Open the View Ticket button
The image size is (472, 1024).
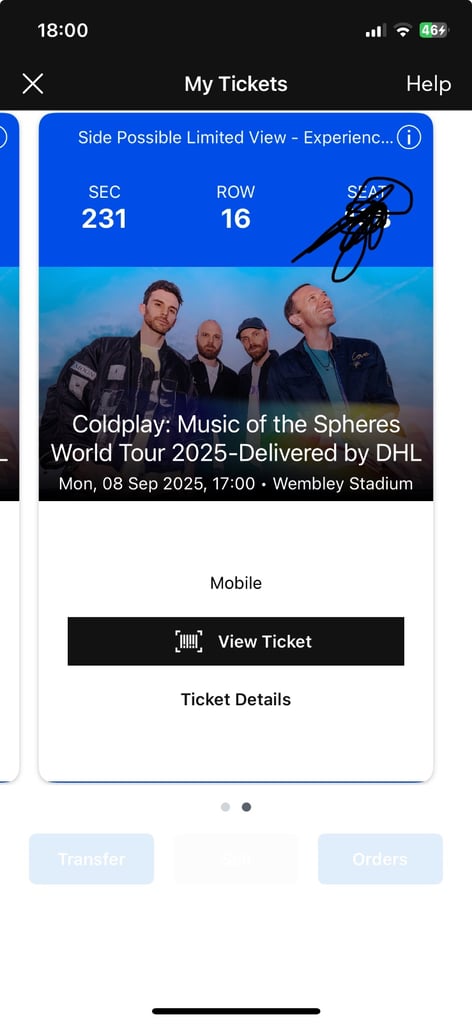click(x=236, y=641)
